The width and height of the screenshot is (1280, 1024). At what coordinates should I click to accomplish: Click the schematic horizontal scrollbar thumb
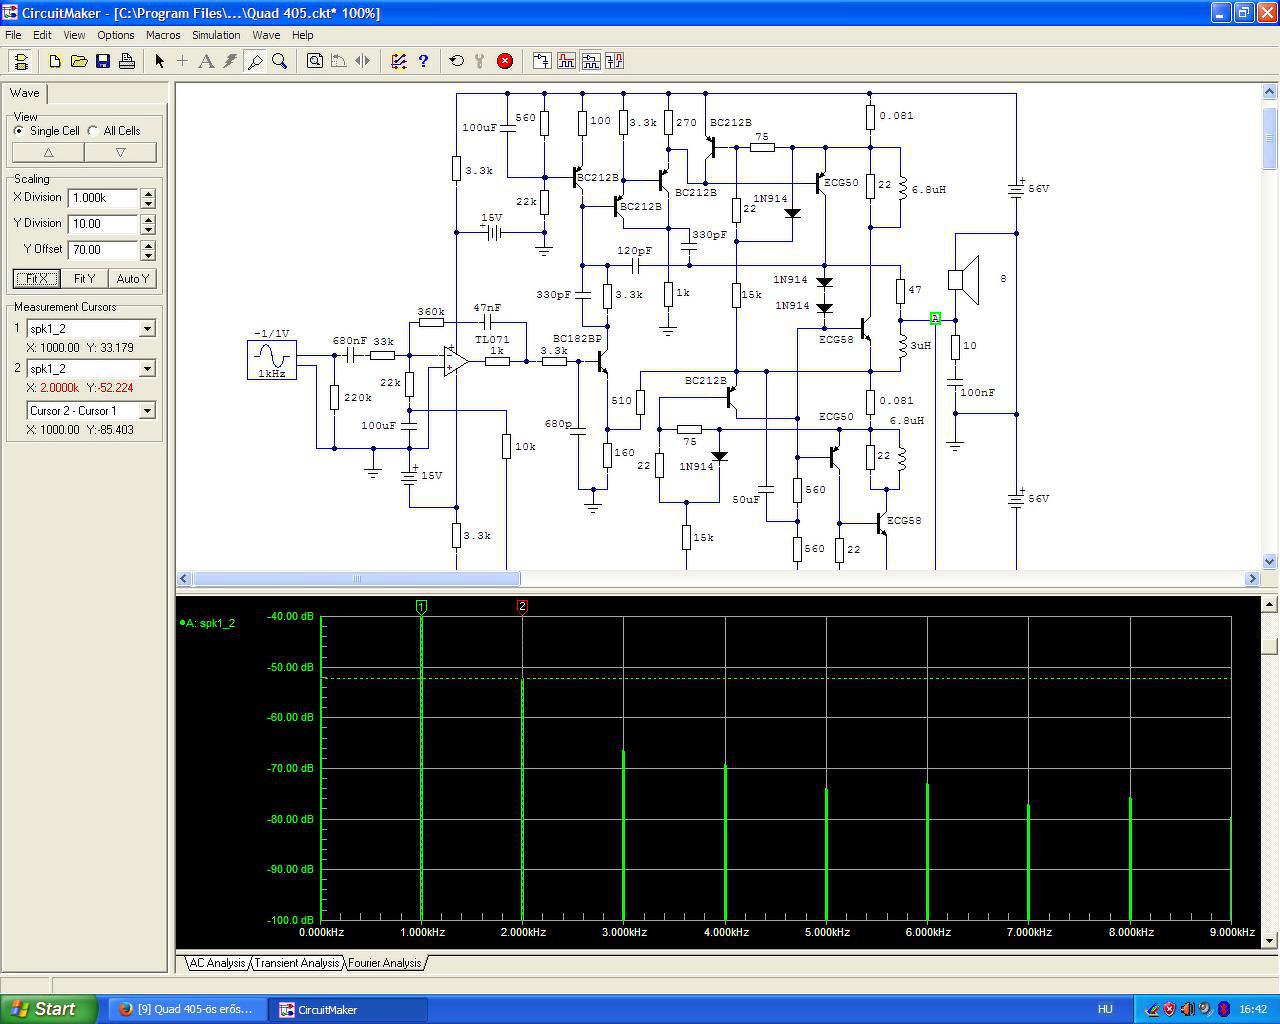[x=356, y=578]
